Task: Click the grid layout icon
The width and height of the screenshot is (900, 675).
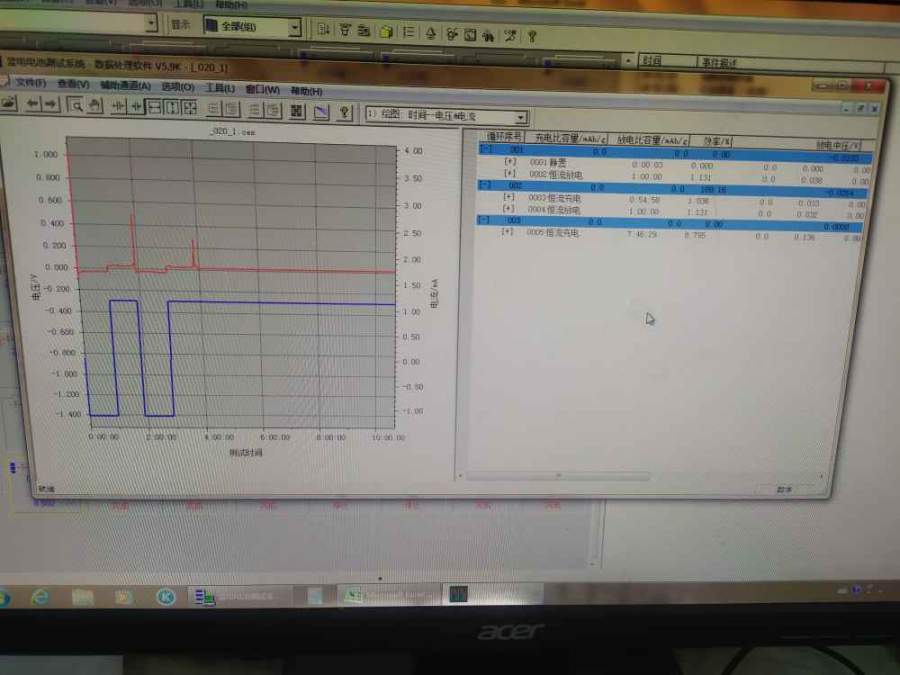Action: click(297, 111)
